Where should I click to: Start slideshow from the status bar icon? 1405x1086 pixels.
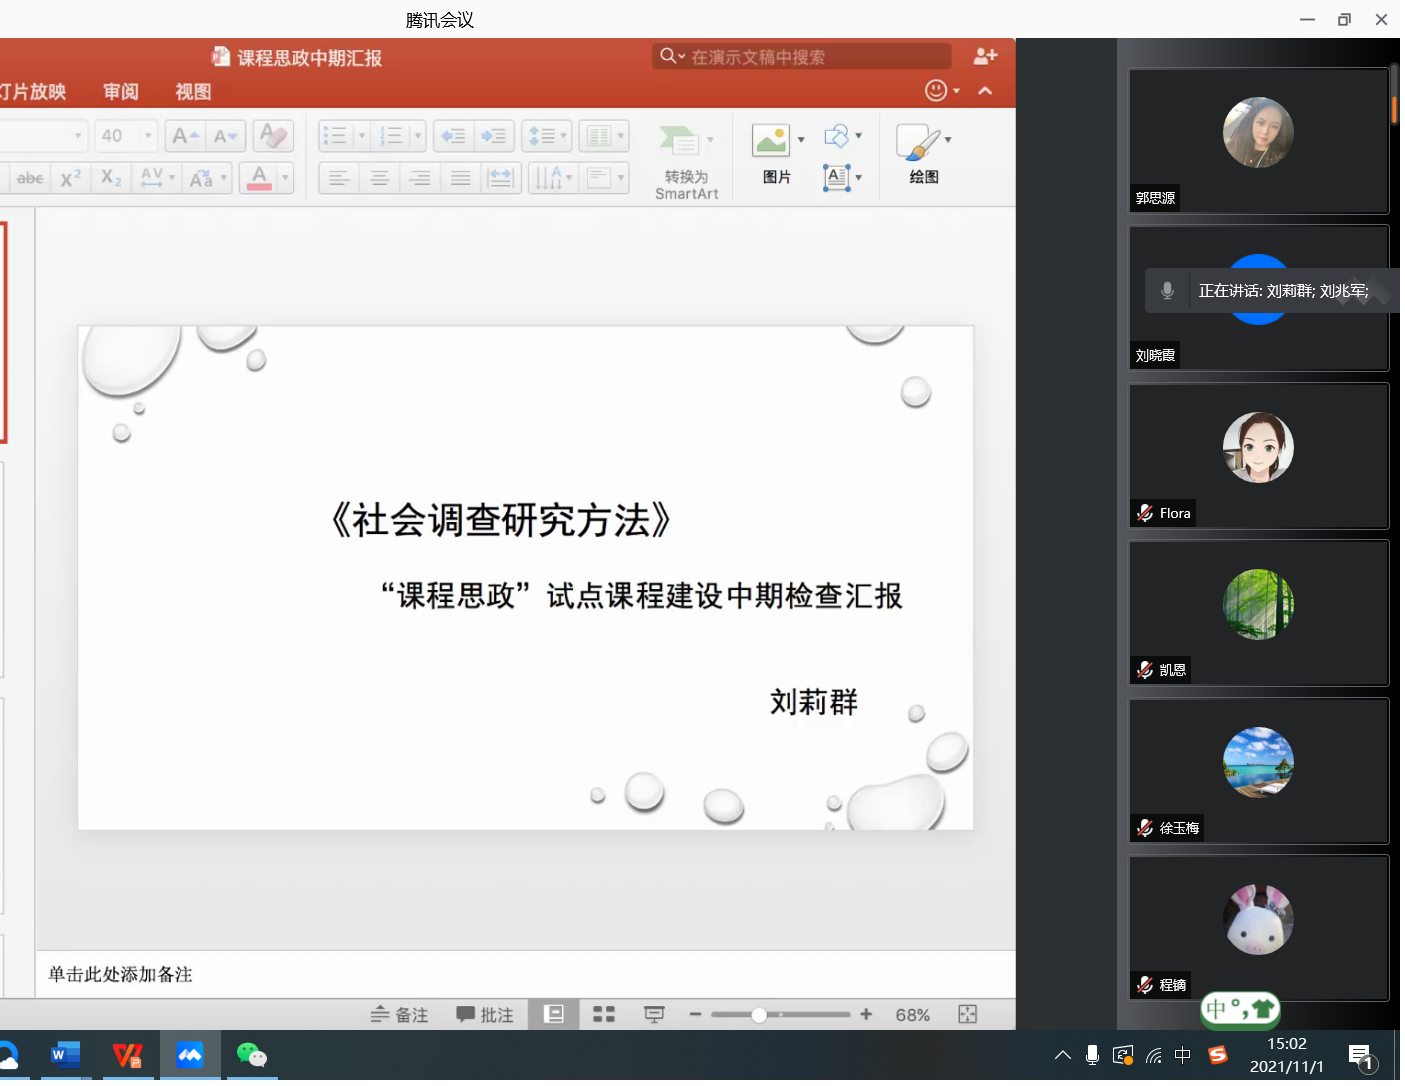654,1014
